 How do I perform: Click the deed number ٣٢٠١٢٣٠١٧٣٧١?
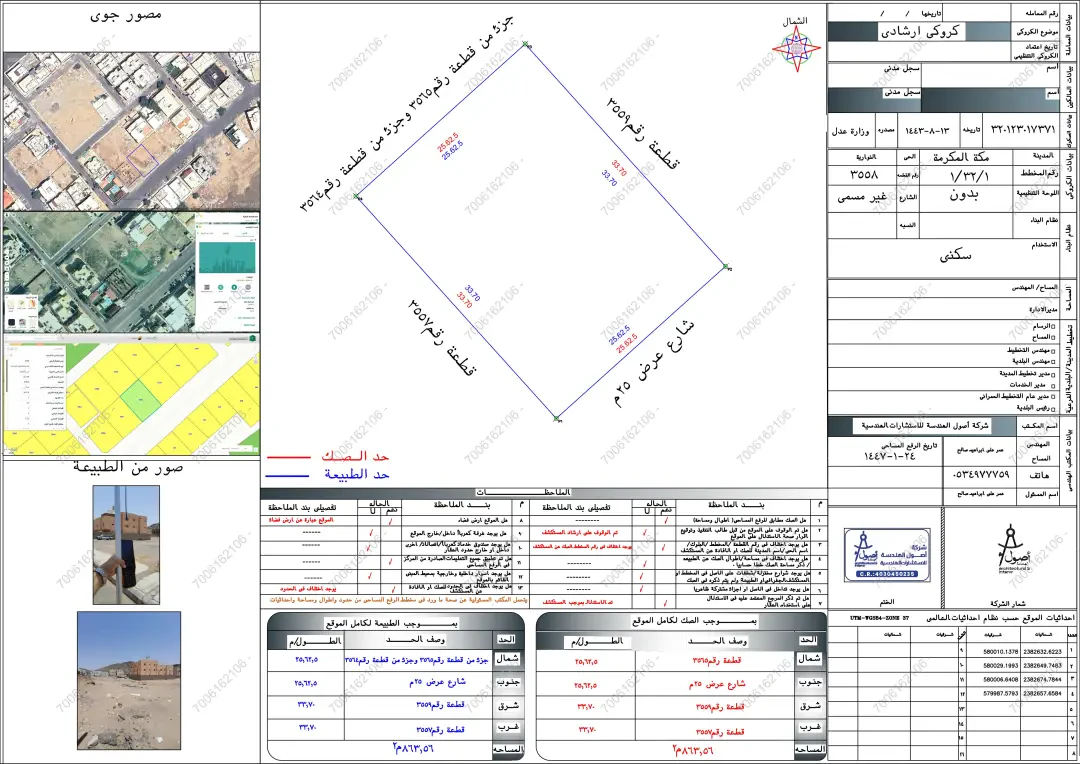[x=1023, y=129]
